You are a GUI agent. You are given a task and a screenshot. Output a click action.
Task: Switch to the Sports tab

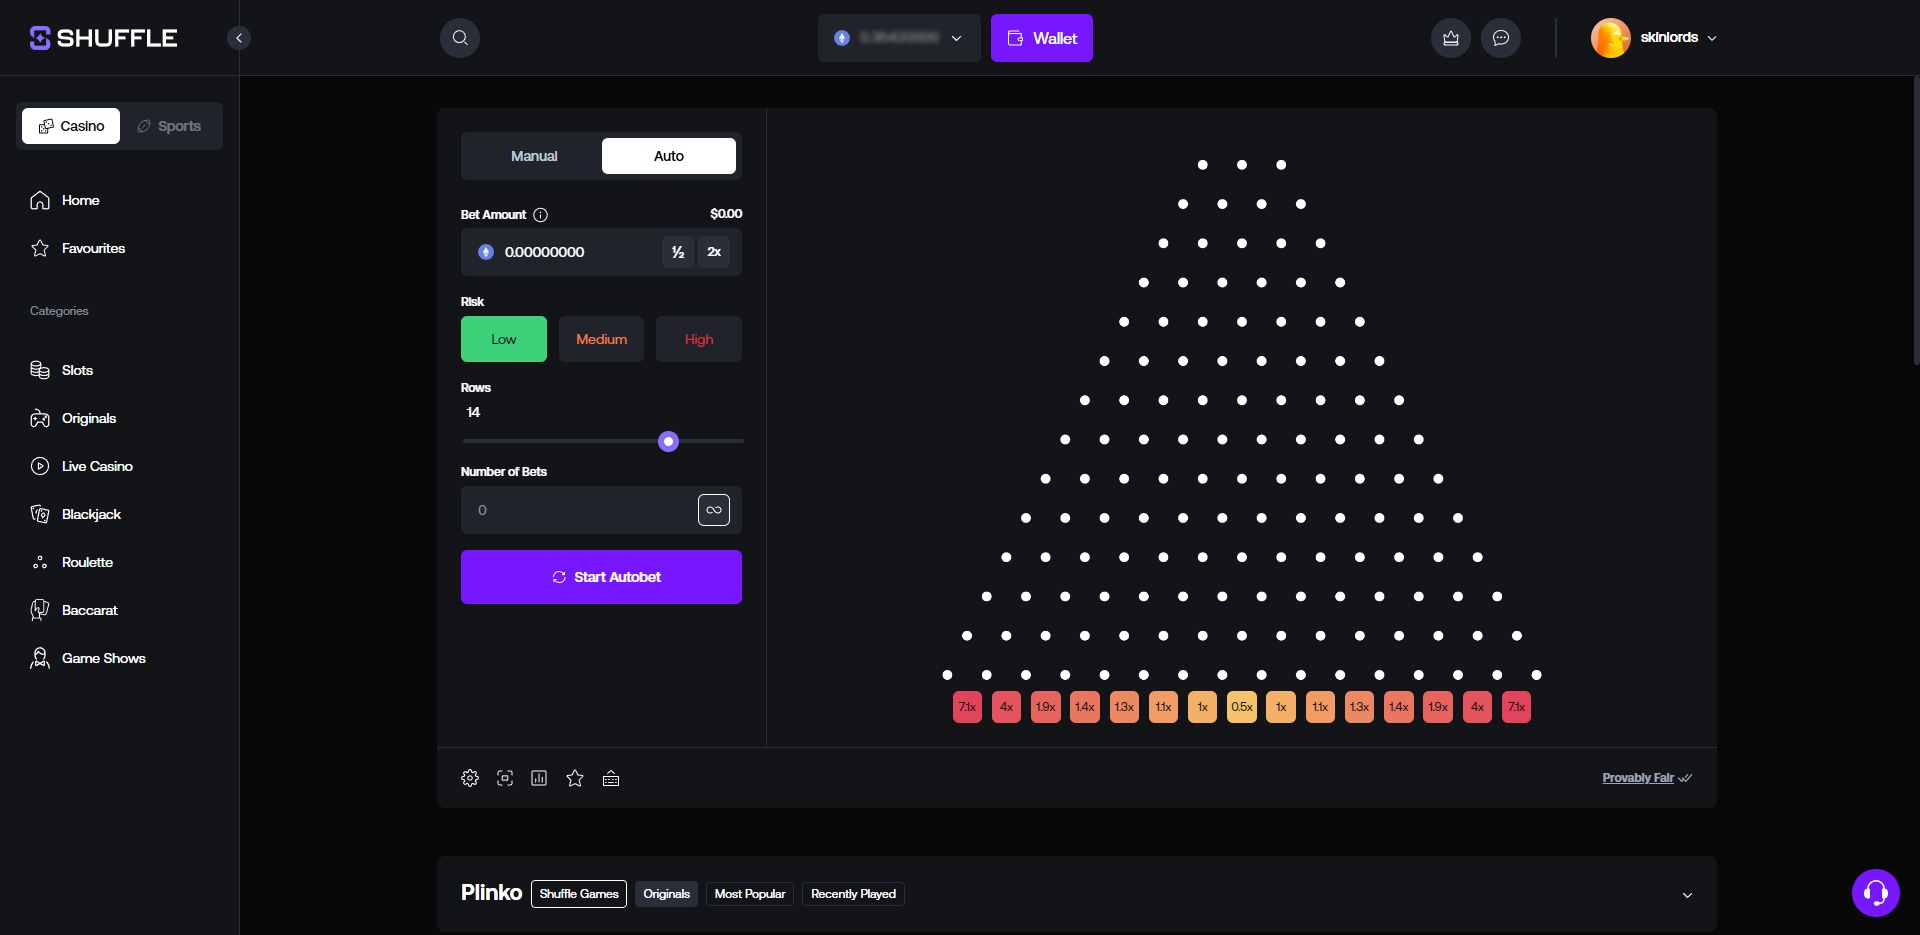pyautogui.click(x=169, y=126)
